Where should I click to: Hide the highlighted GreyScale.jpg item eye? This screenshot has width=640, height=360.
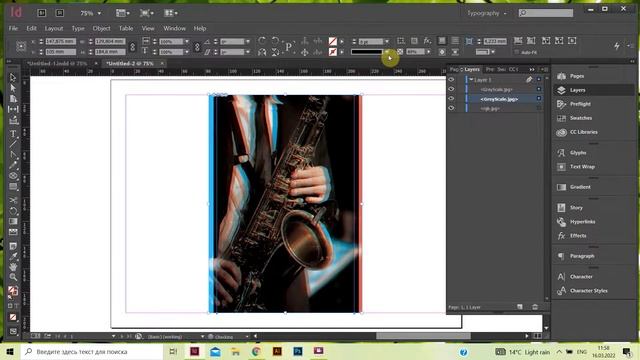(x=451, y=98)
